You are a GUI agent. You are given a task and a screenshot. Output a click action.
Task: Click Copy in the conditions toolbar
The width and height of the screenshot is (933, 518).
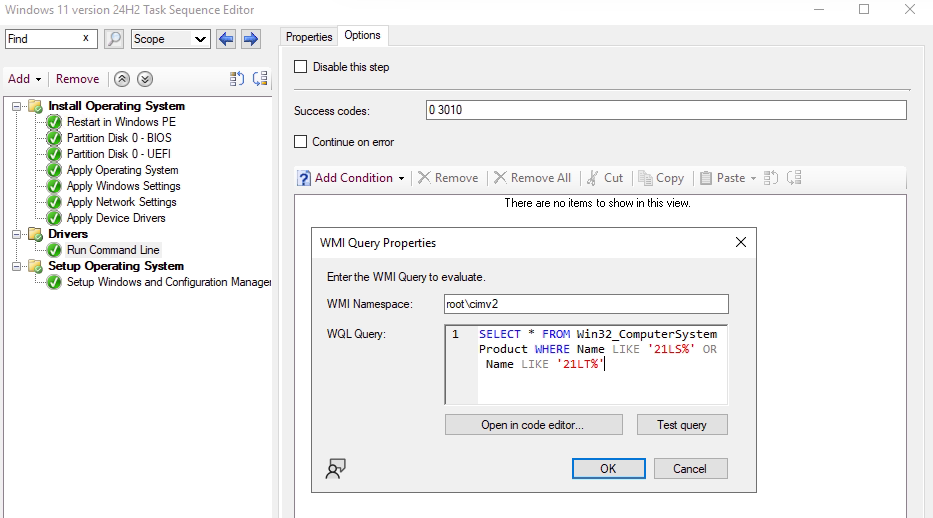(661, 178)
